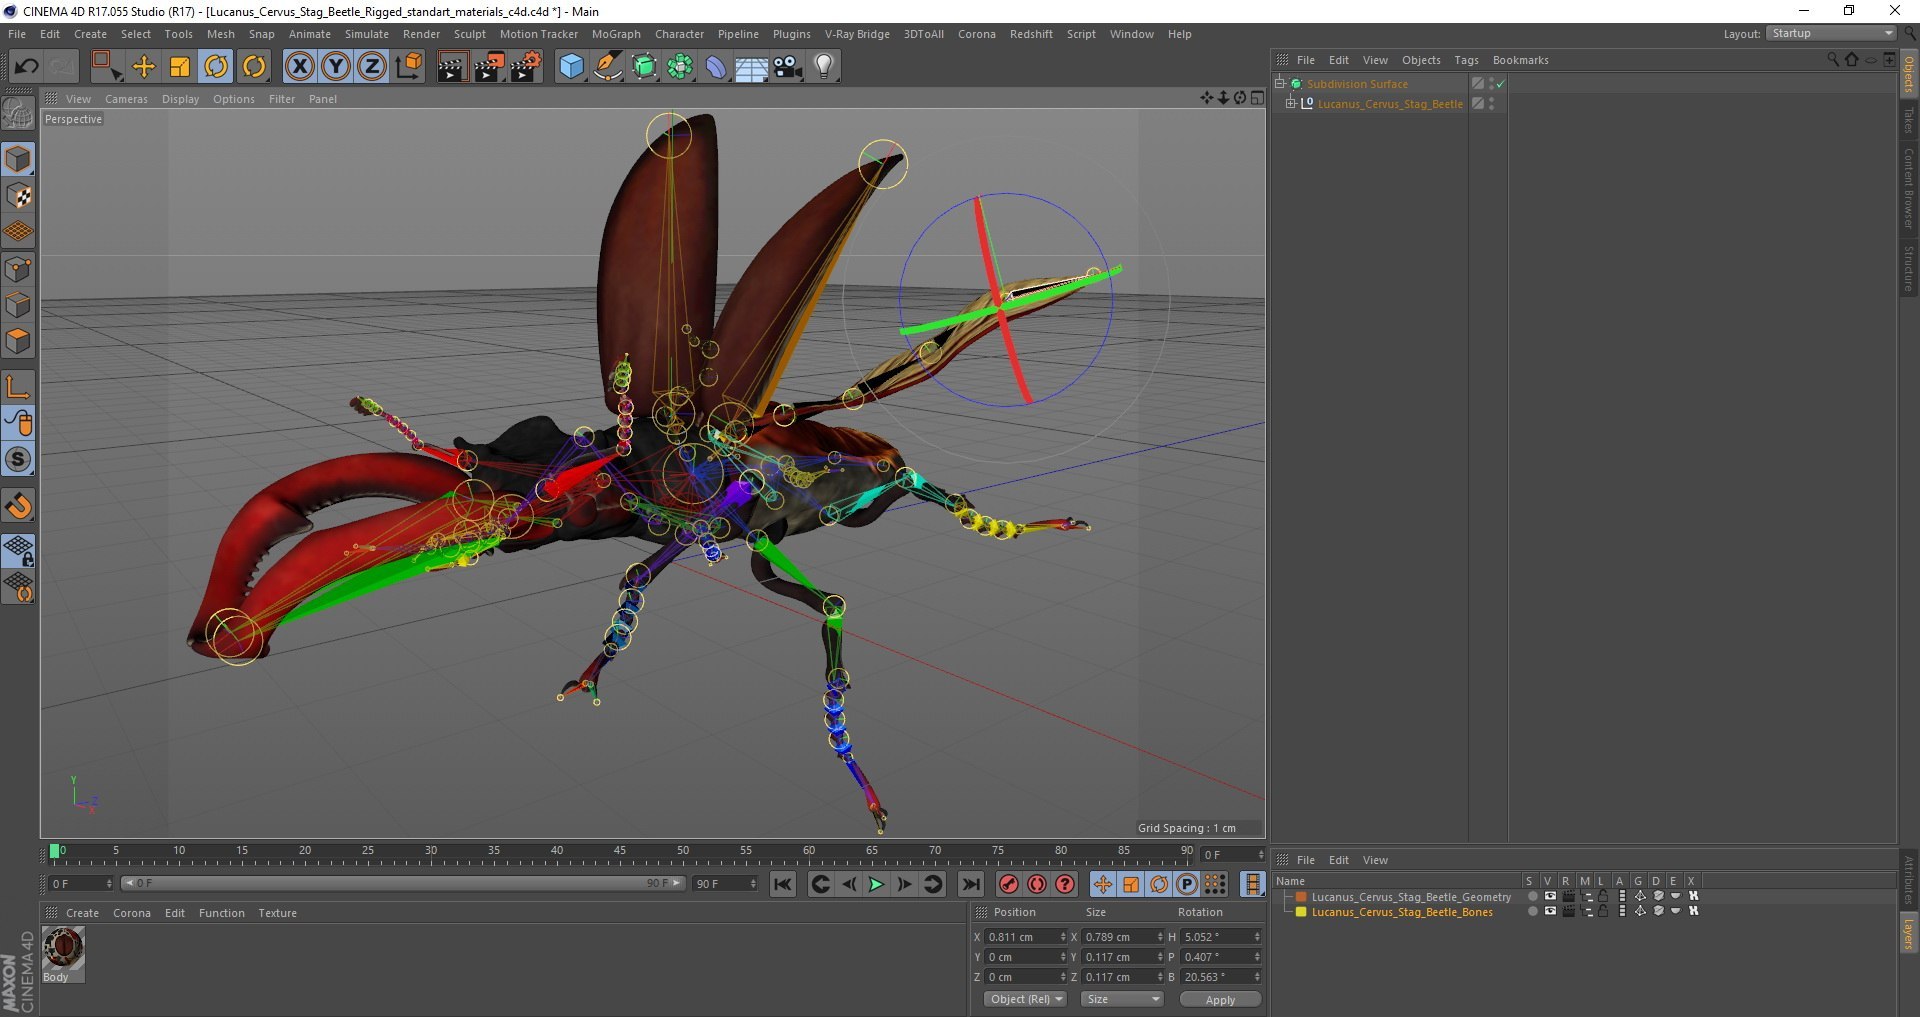1920x1017 pixels.
Task: Click the Rotation H value stepper arrows
Action: pyautogui.click(x=1257, y=937)
